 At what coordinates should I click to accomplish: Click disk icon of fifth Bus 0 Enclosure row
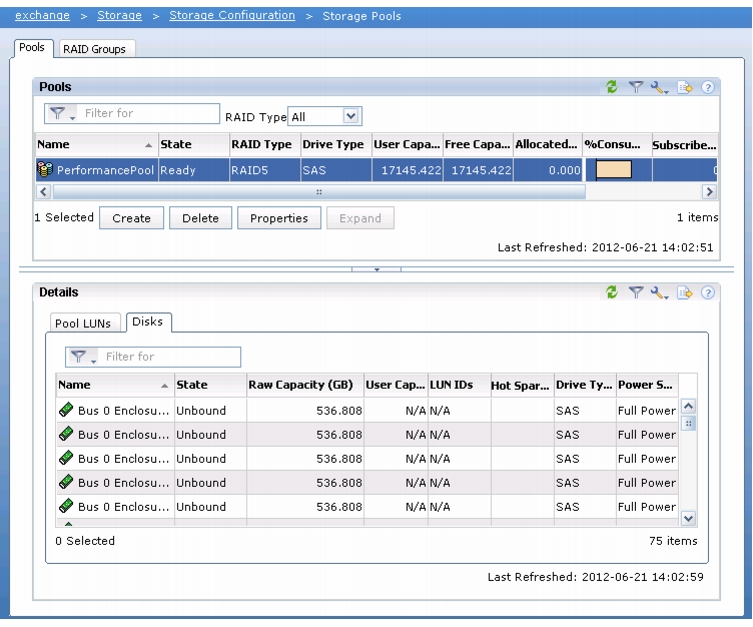pos(66,506)
